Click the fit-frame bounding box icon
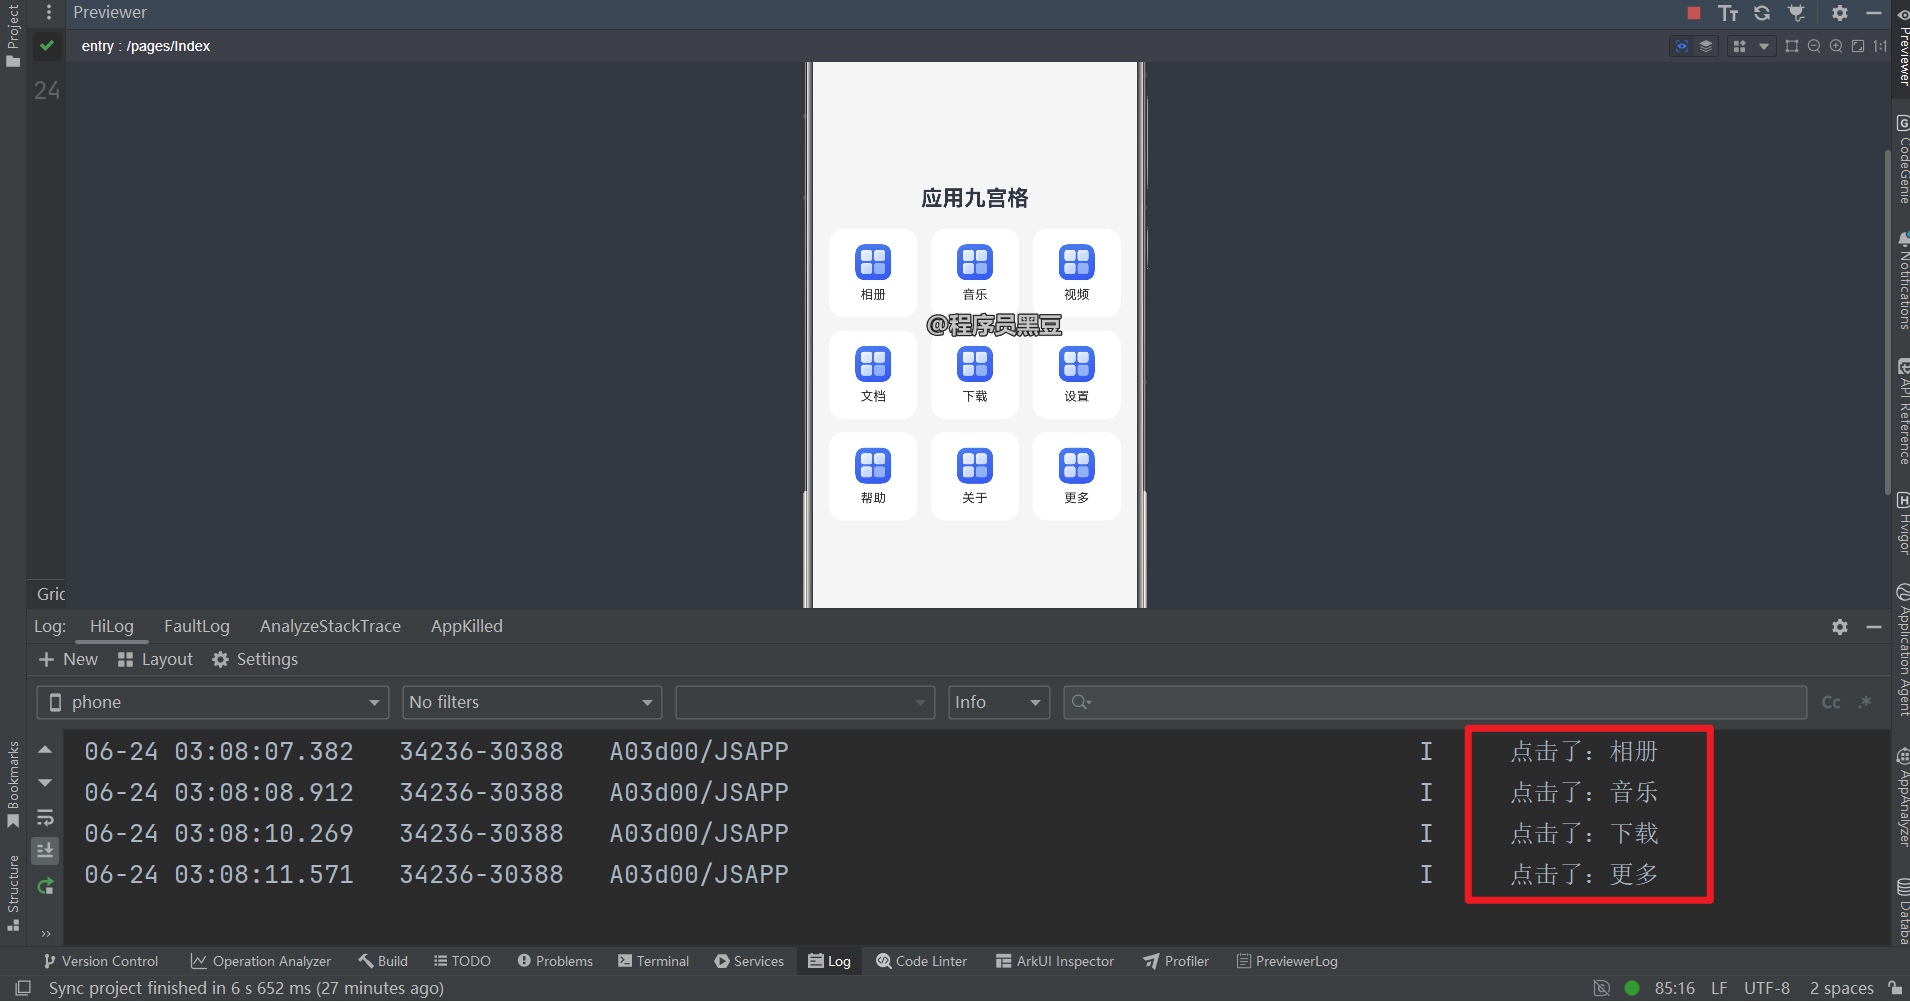Image resolution: width=1910 pixels, height=1002 pixels. 1792,46
